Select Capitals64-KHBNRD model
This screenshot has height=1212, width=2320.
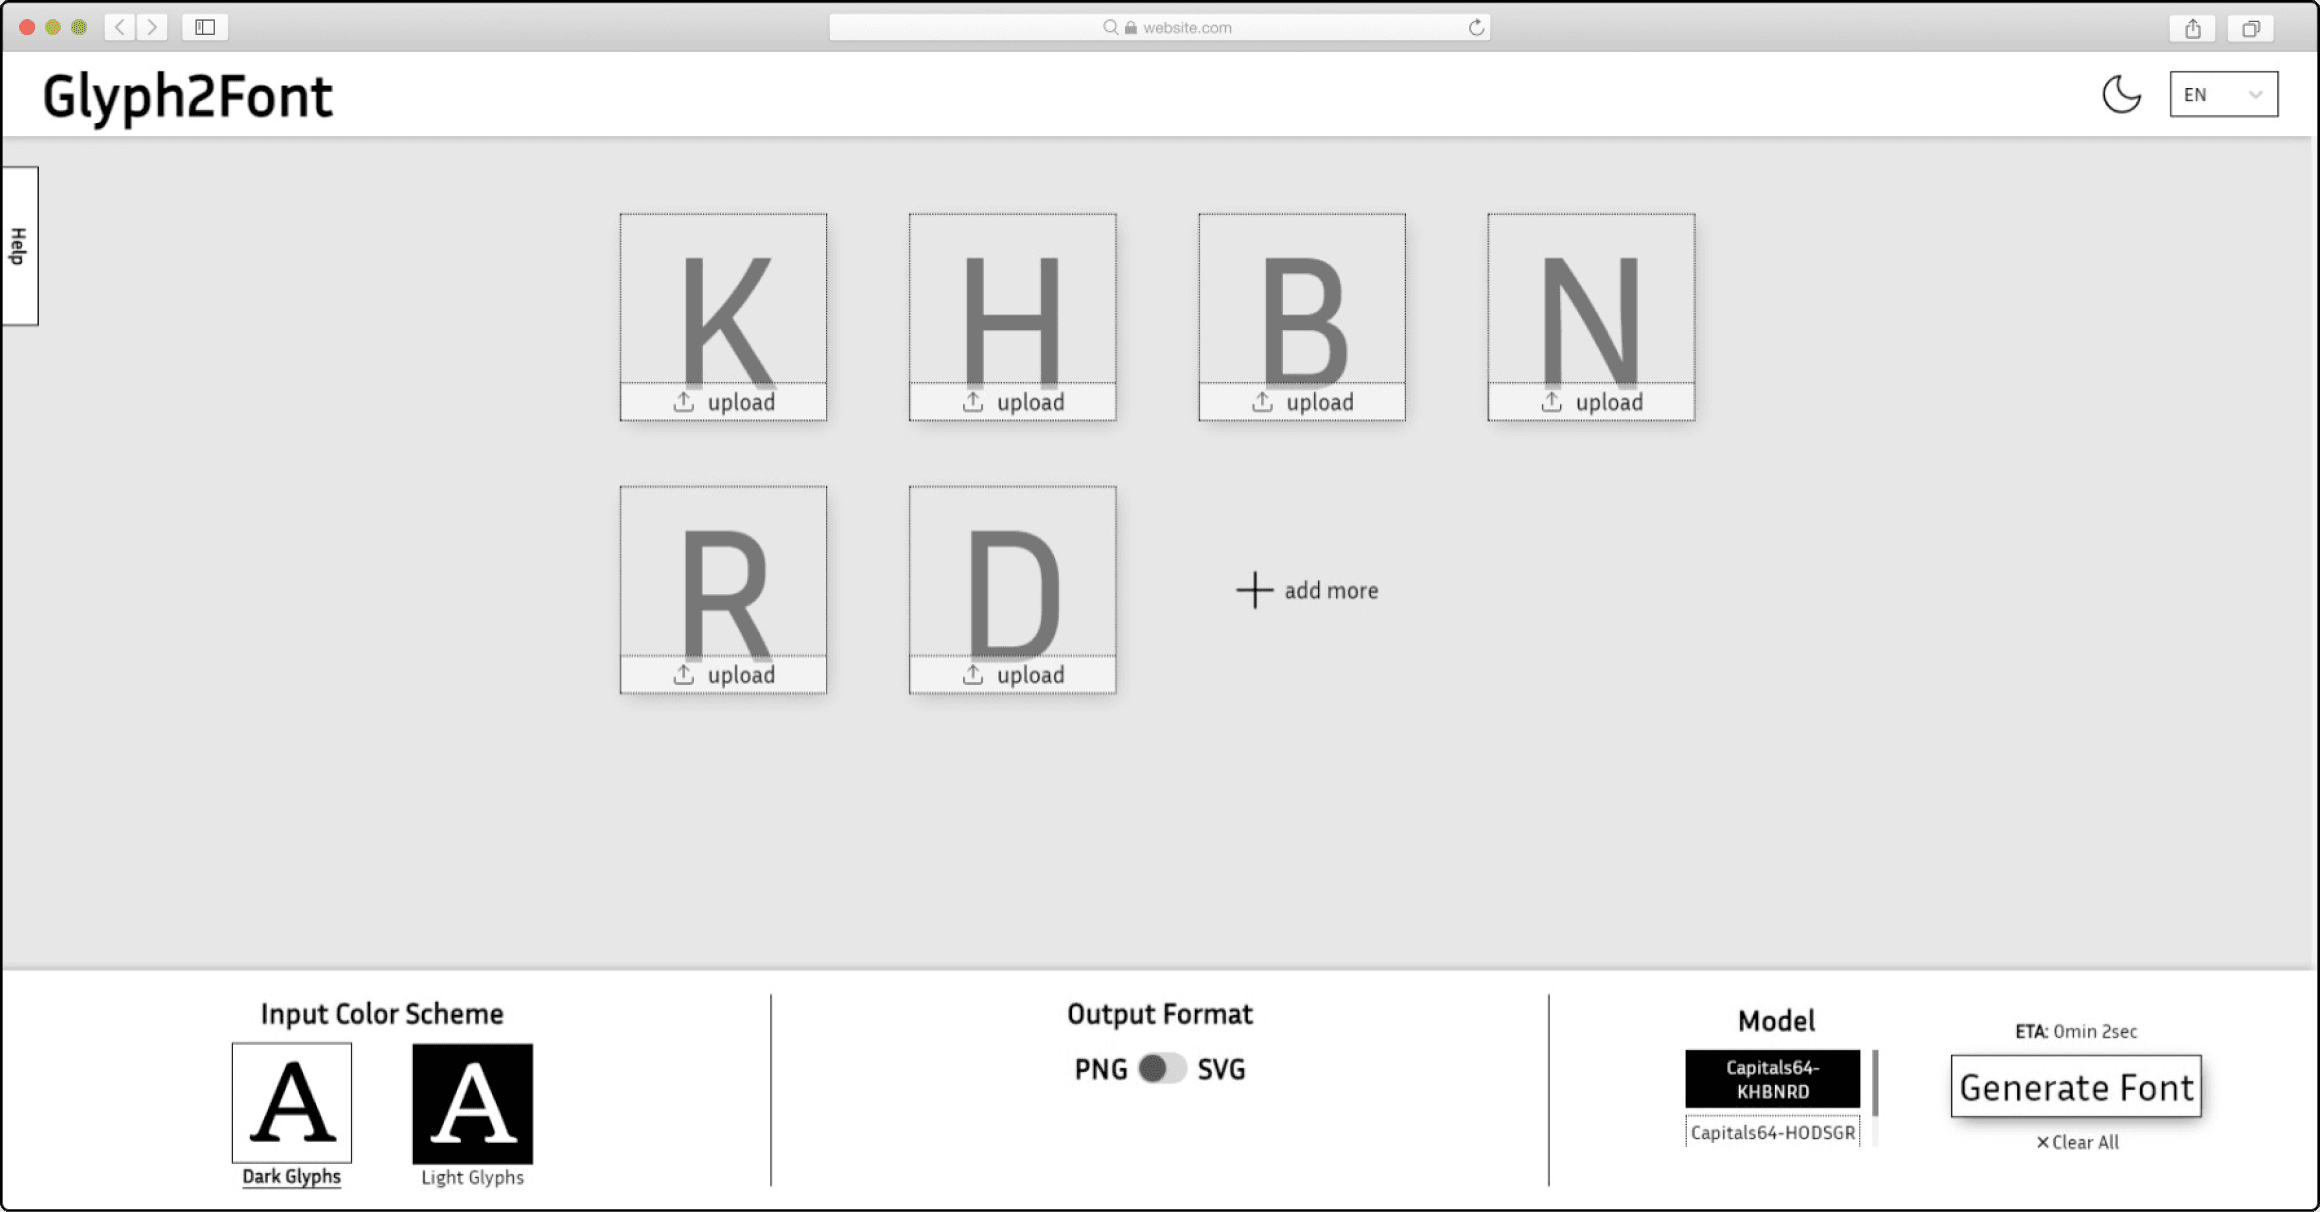tap(1772, 1079)
